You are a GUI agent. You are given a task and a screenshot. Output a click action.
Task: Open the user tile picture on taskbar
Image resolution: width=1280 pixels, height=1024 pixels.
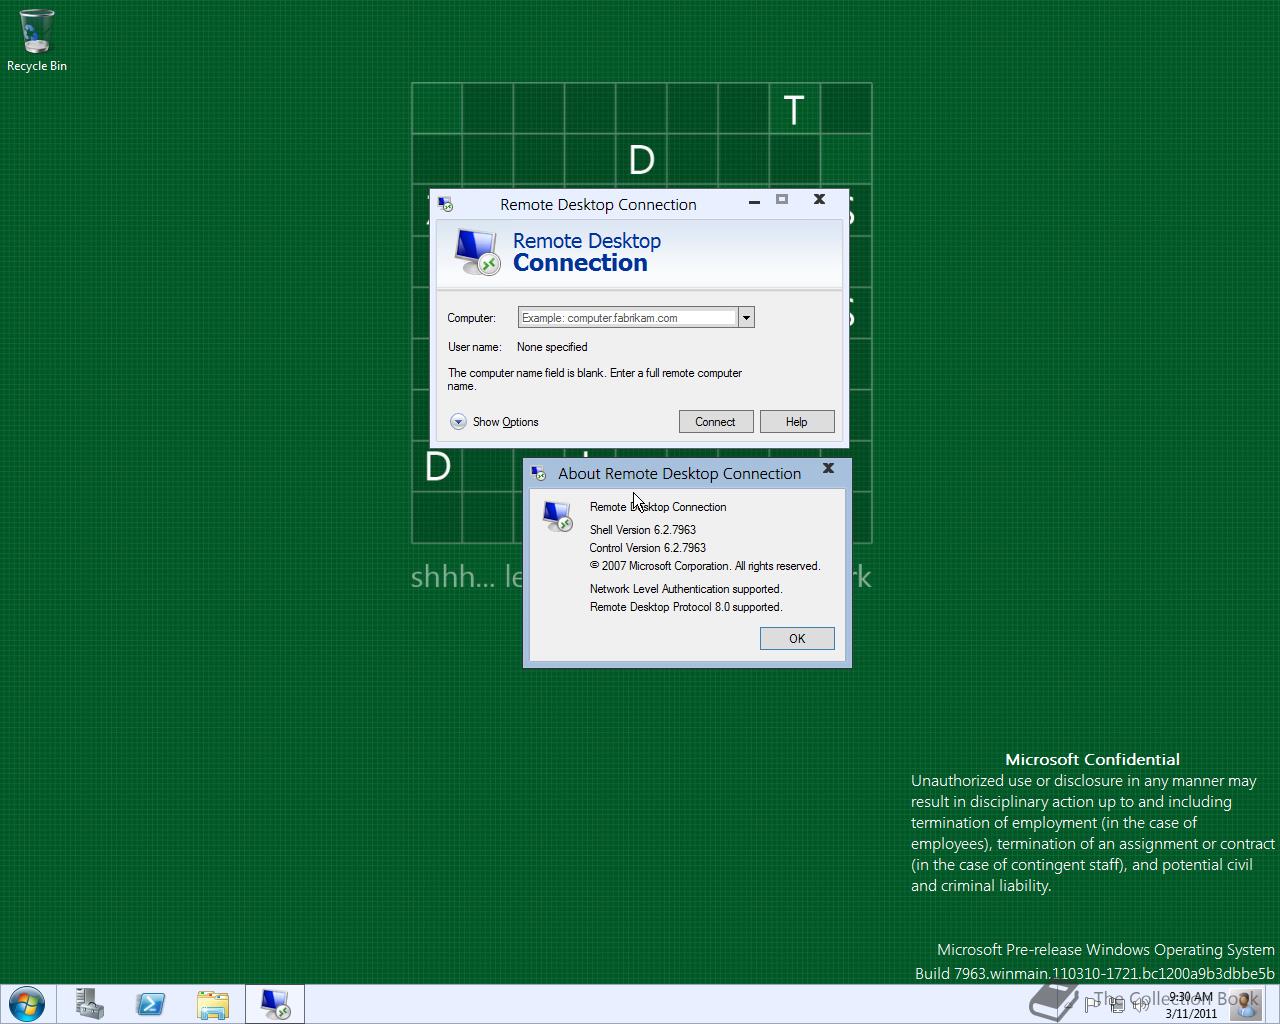click(x=1246, y=1004)
